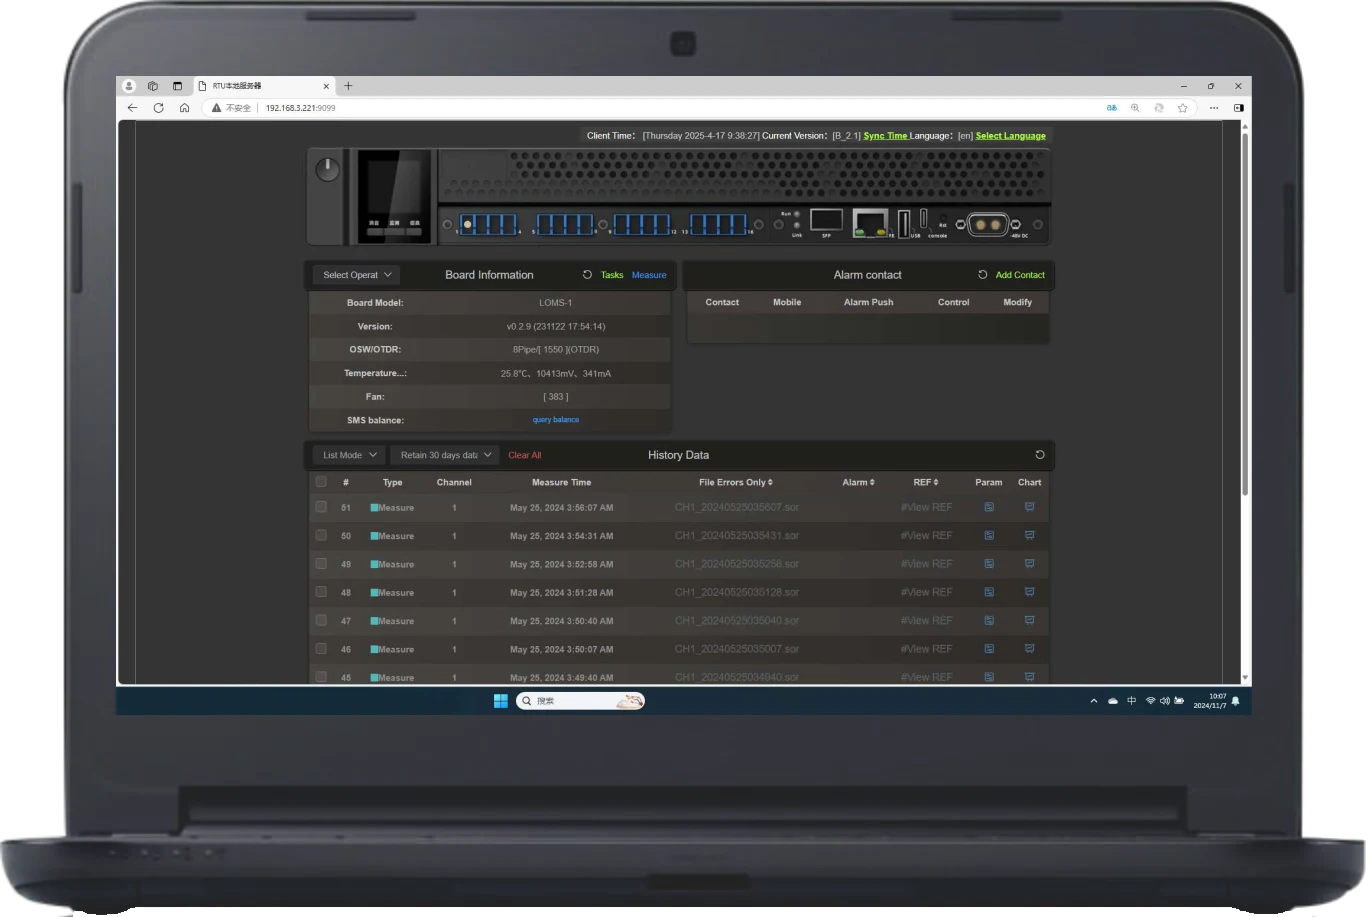Check the checkbox for record 51
This screenshot has width=1368, height=917.
point(321,507)
